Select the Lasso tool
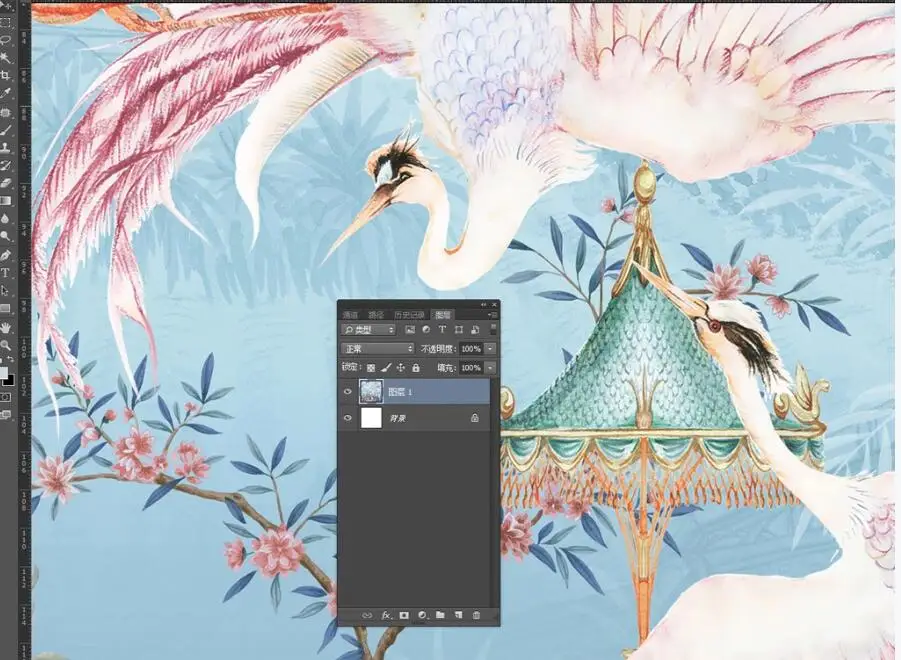 pyautogui.click(x=6, y=40)
